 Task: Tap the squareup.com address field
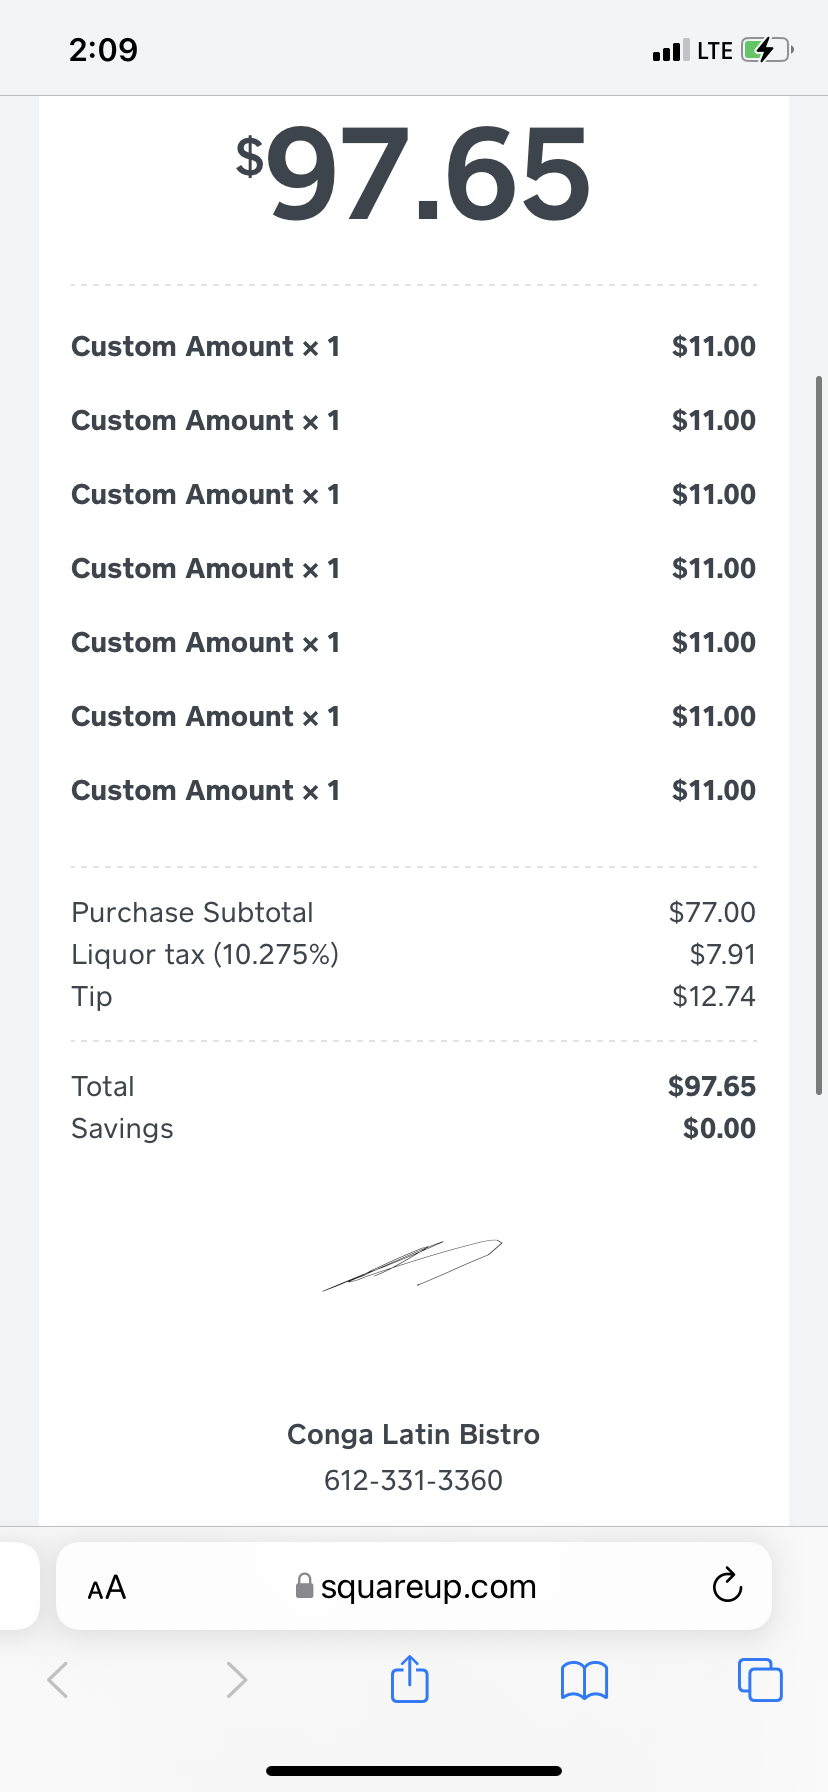pos(428,1586)
